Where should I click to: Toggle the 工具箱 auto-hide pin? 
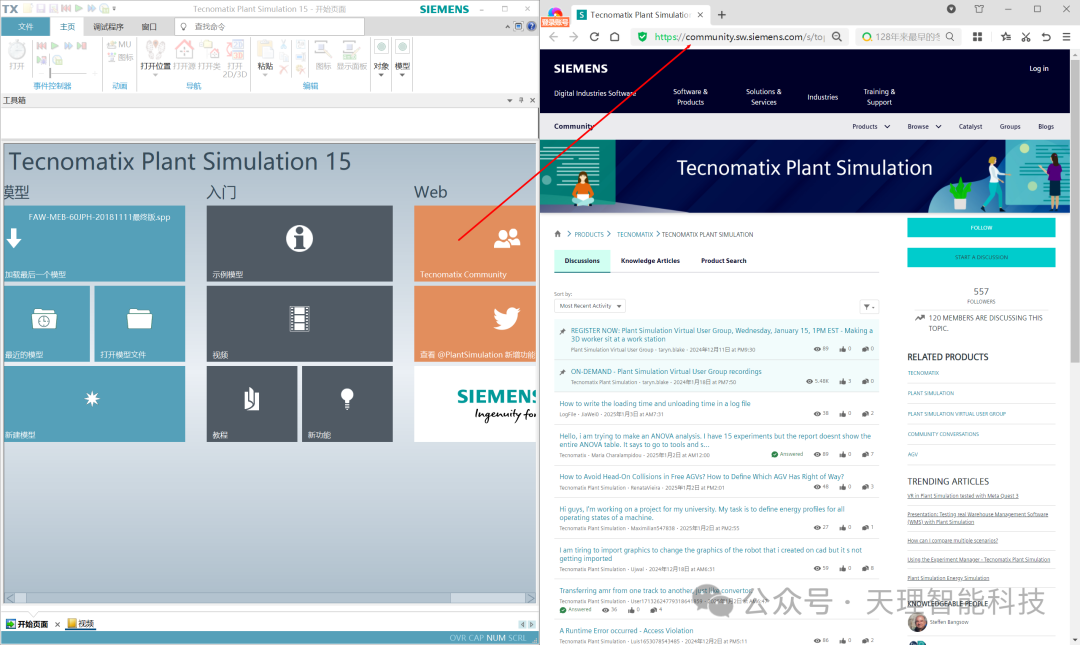[521, 100]
